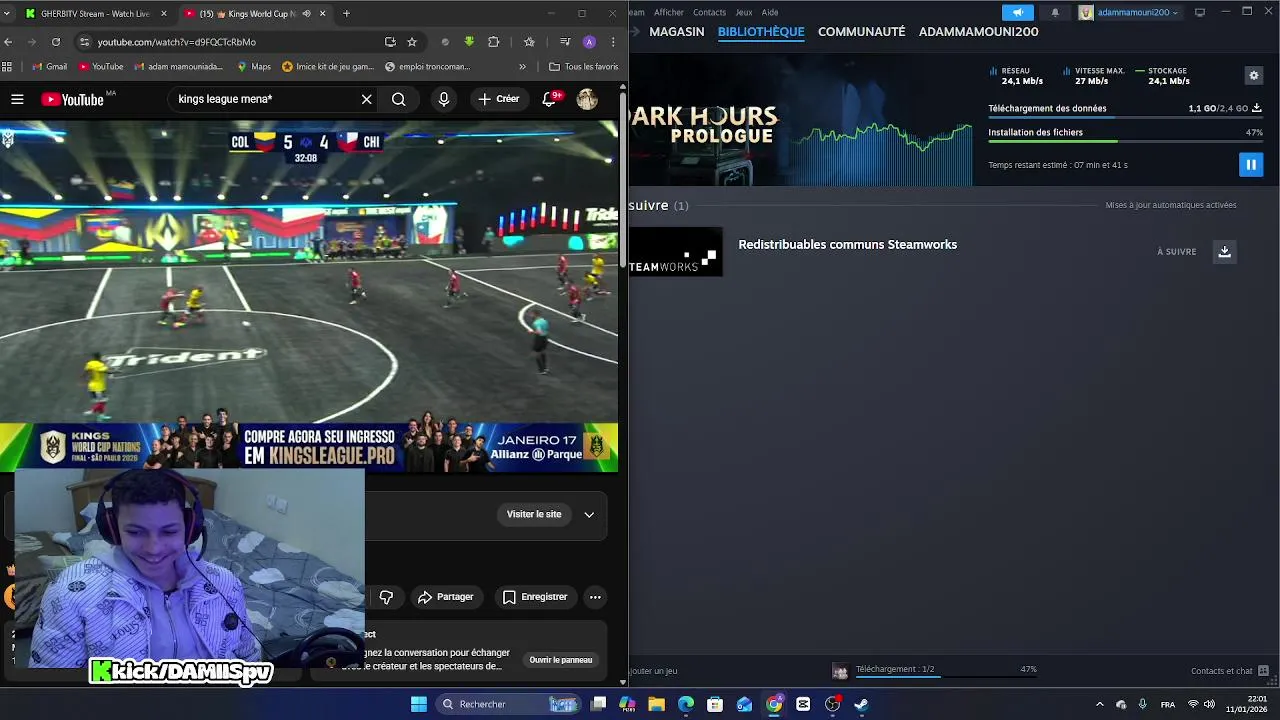Click STOCKAGE 24,1 Mb/s stat
Image resolution: width=1280 pixels, height=720 pixels.
(1163, 76)
